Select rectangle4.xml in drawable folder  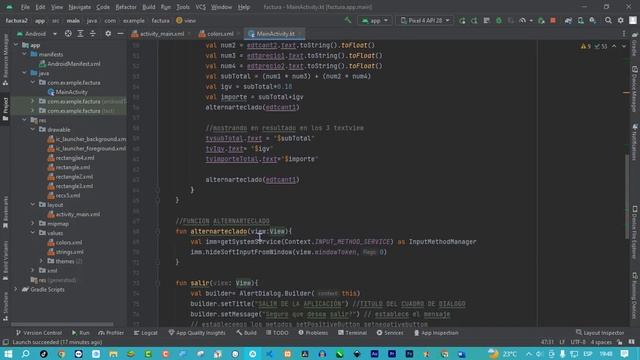75,158
